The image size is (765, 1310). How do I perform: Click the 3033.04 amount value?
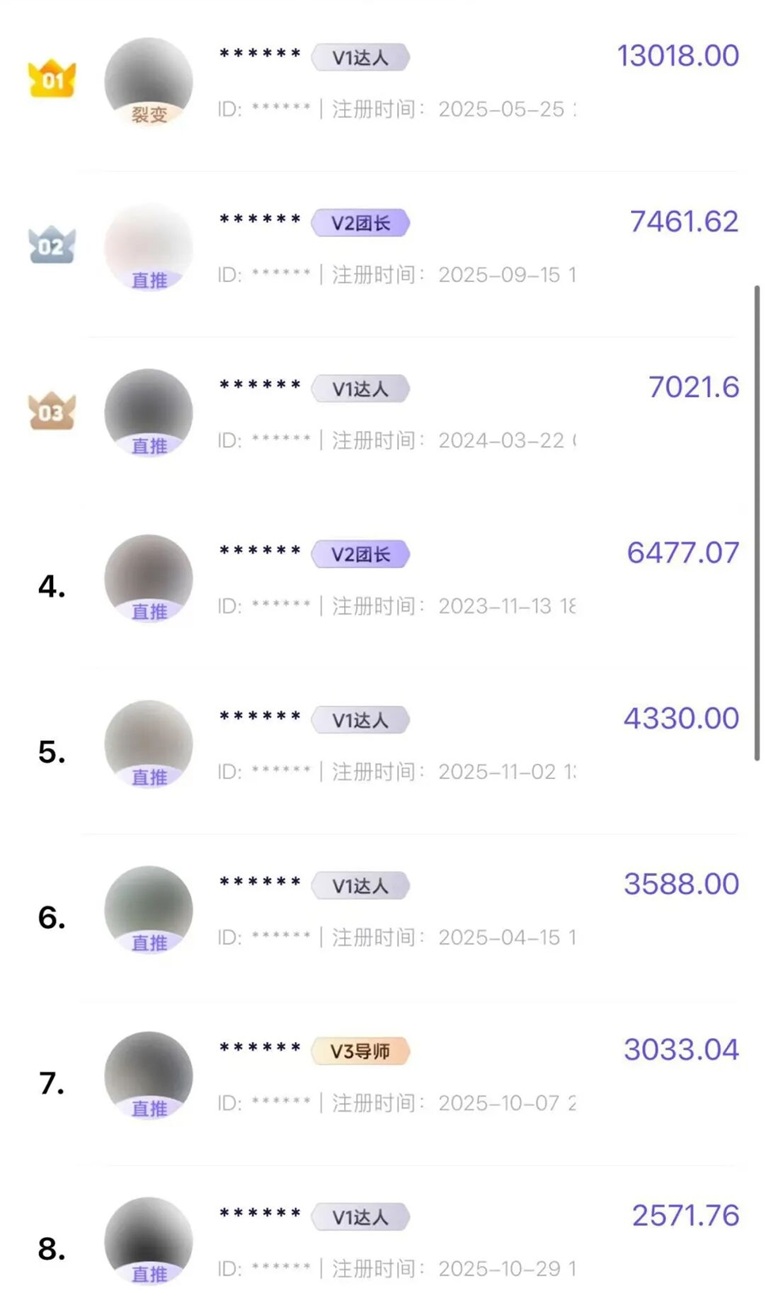click(681, 1050)
